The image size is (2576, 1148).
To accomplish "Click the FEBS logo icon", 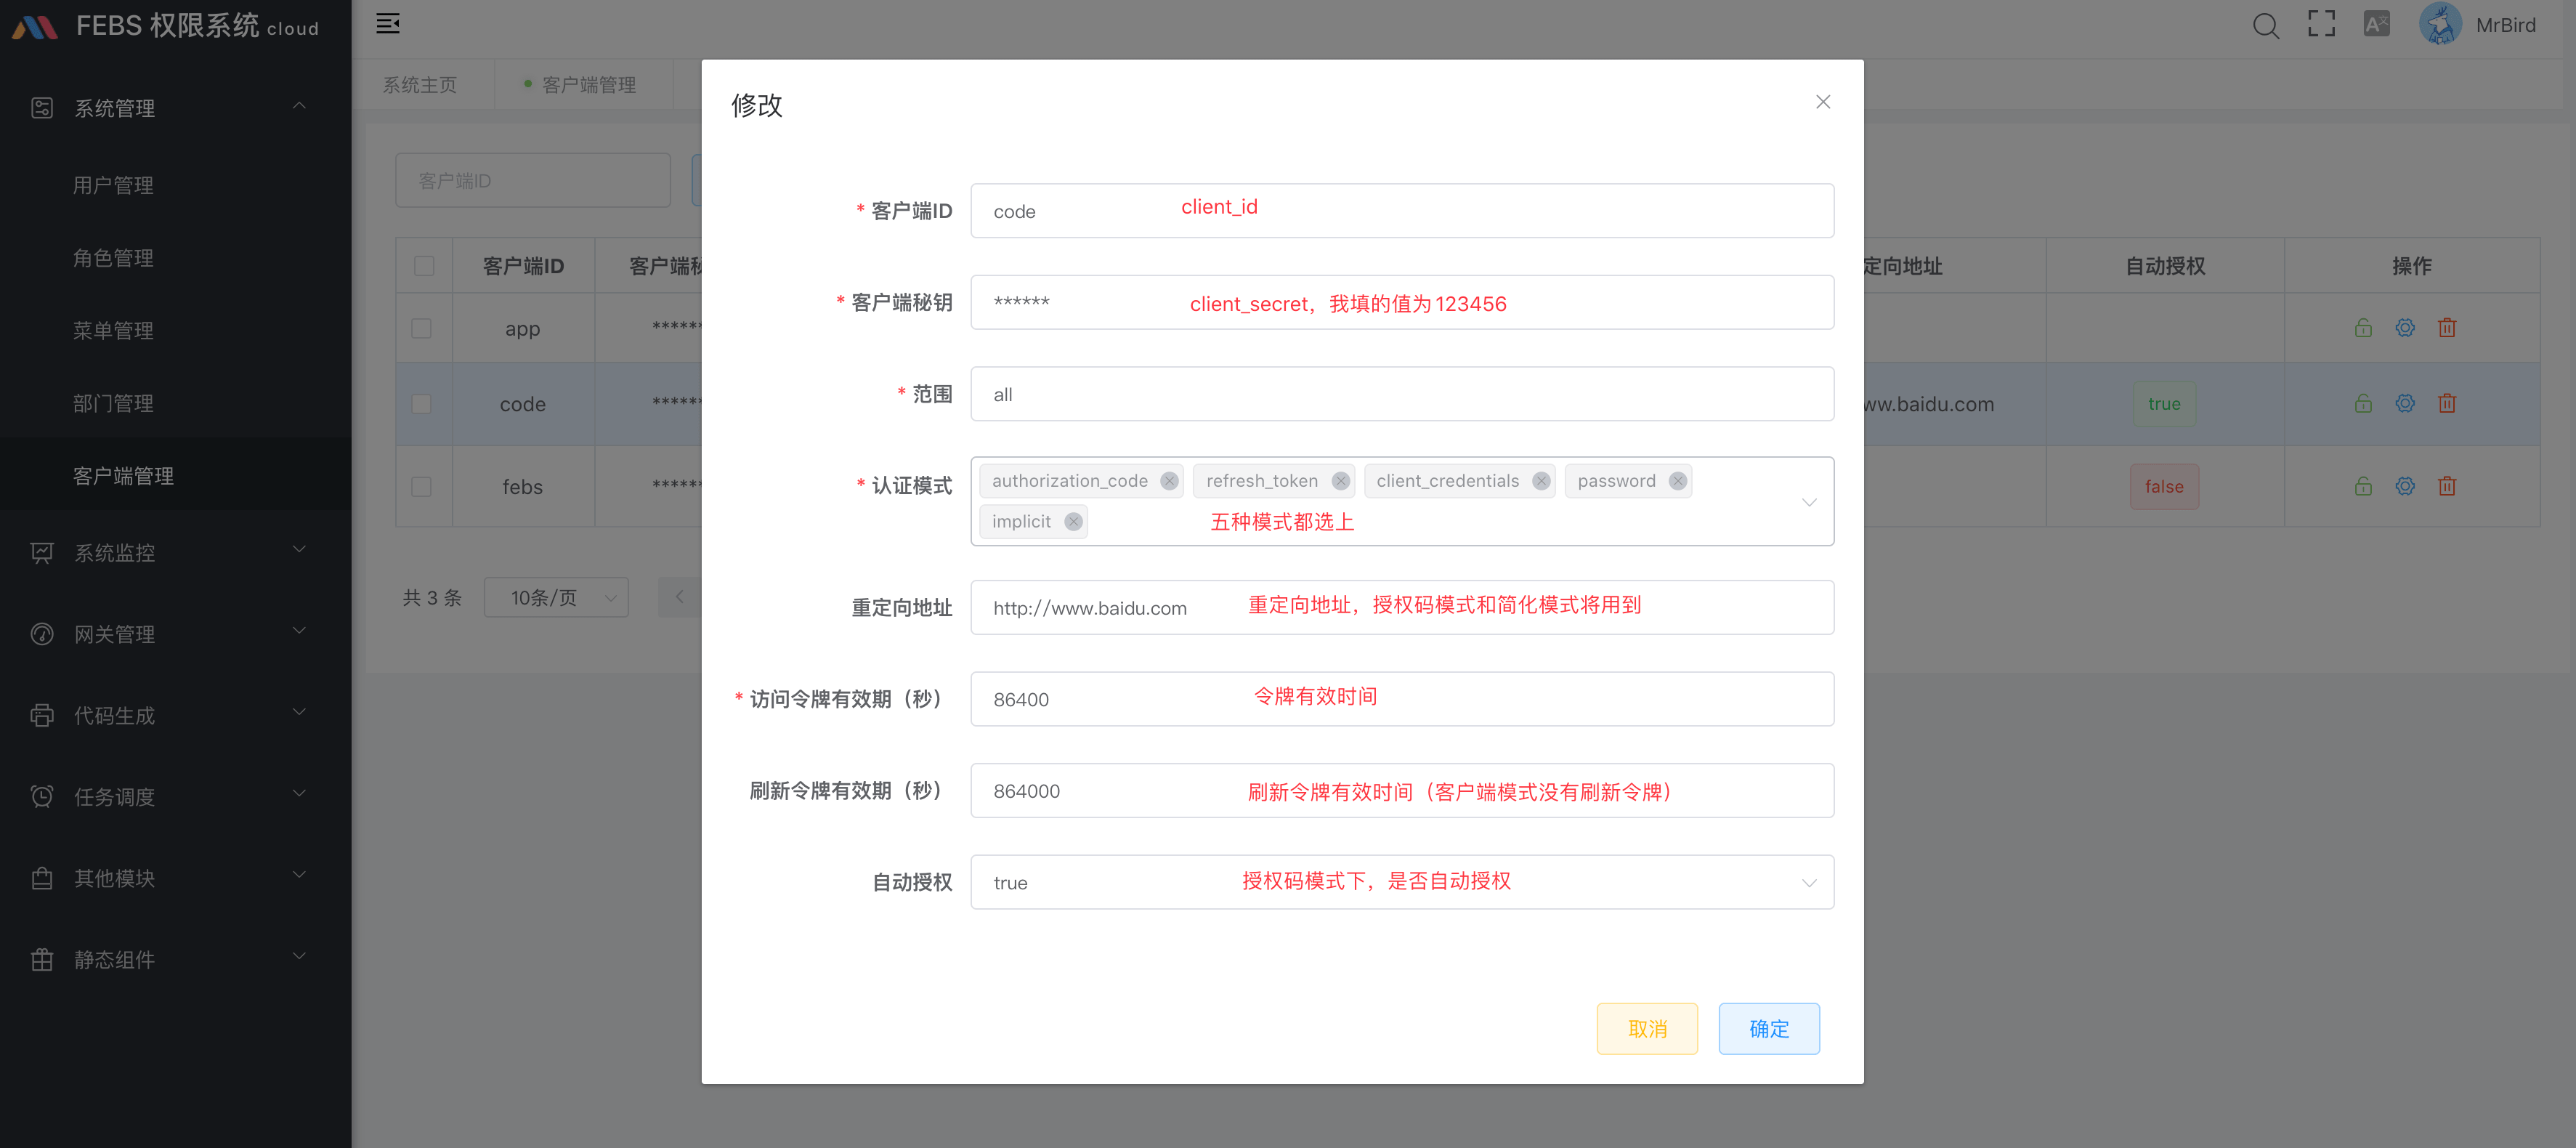I will pyautogui.click(x=35, y=27).
